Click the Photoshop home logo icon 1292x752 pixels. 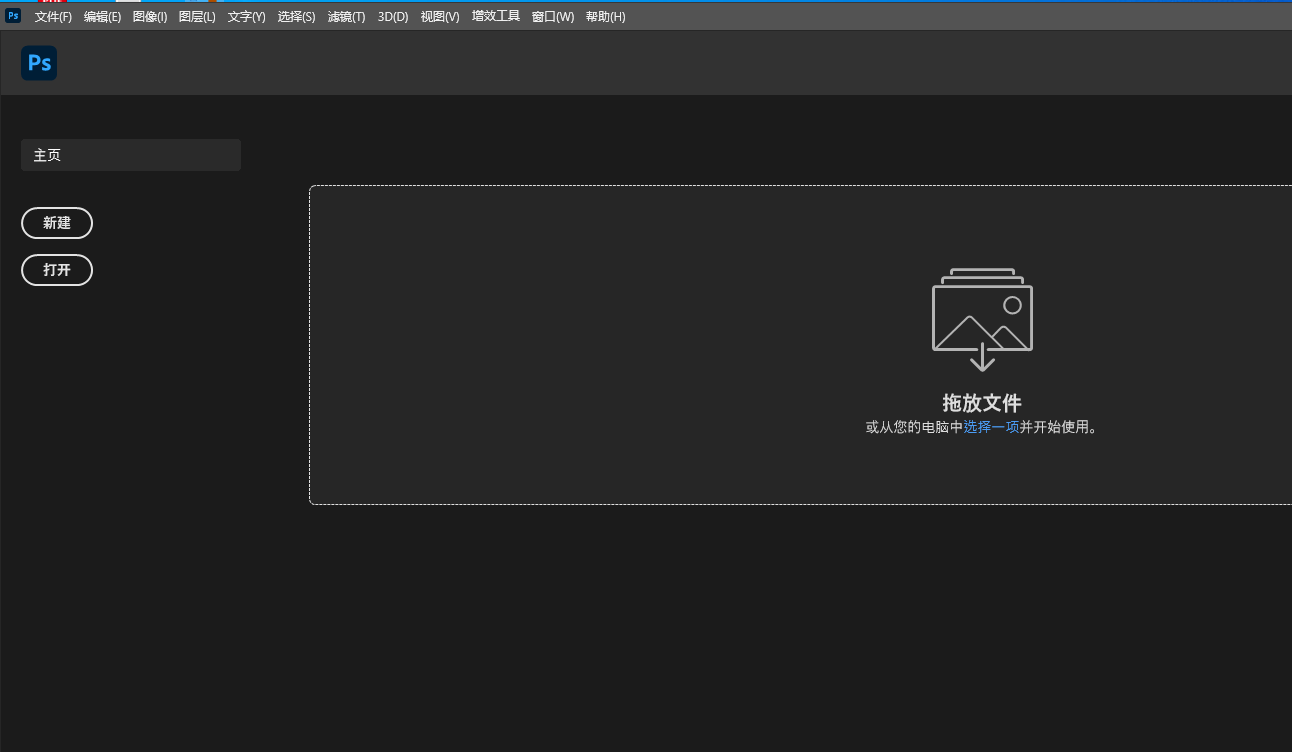39,63
